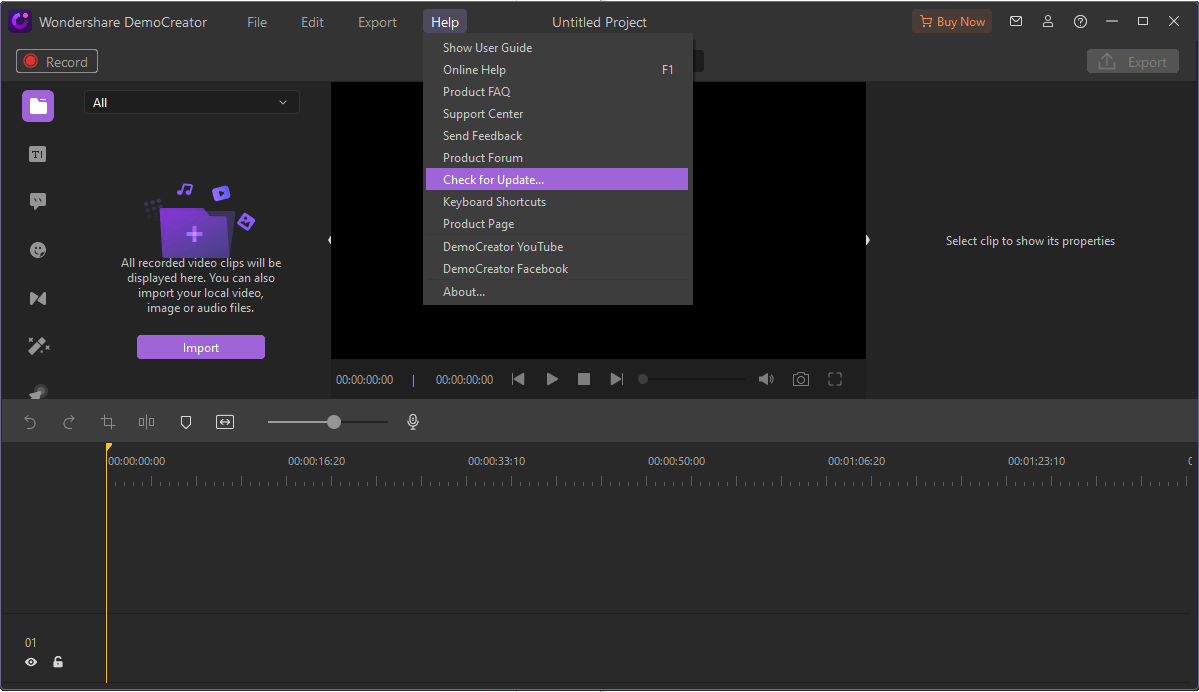
Task: Select Keyboard Shortcuts from the Help menu
Action: (494, 202)
